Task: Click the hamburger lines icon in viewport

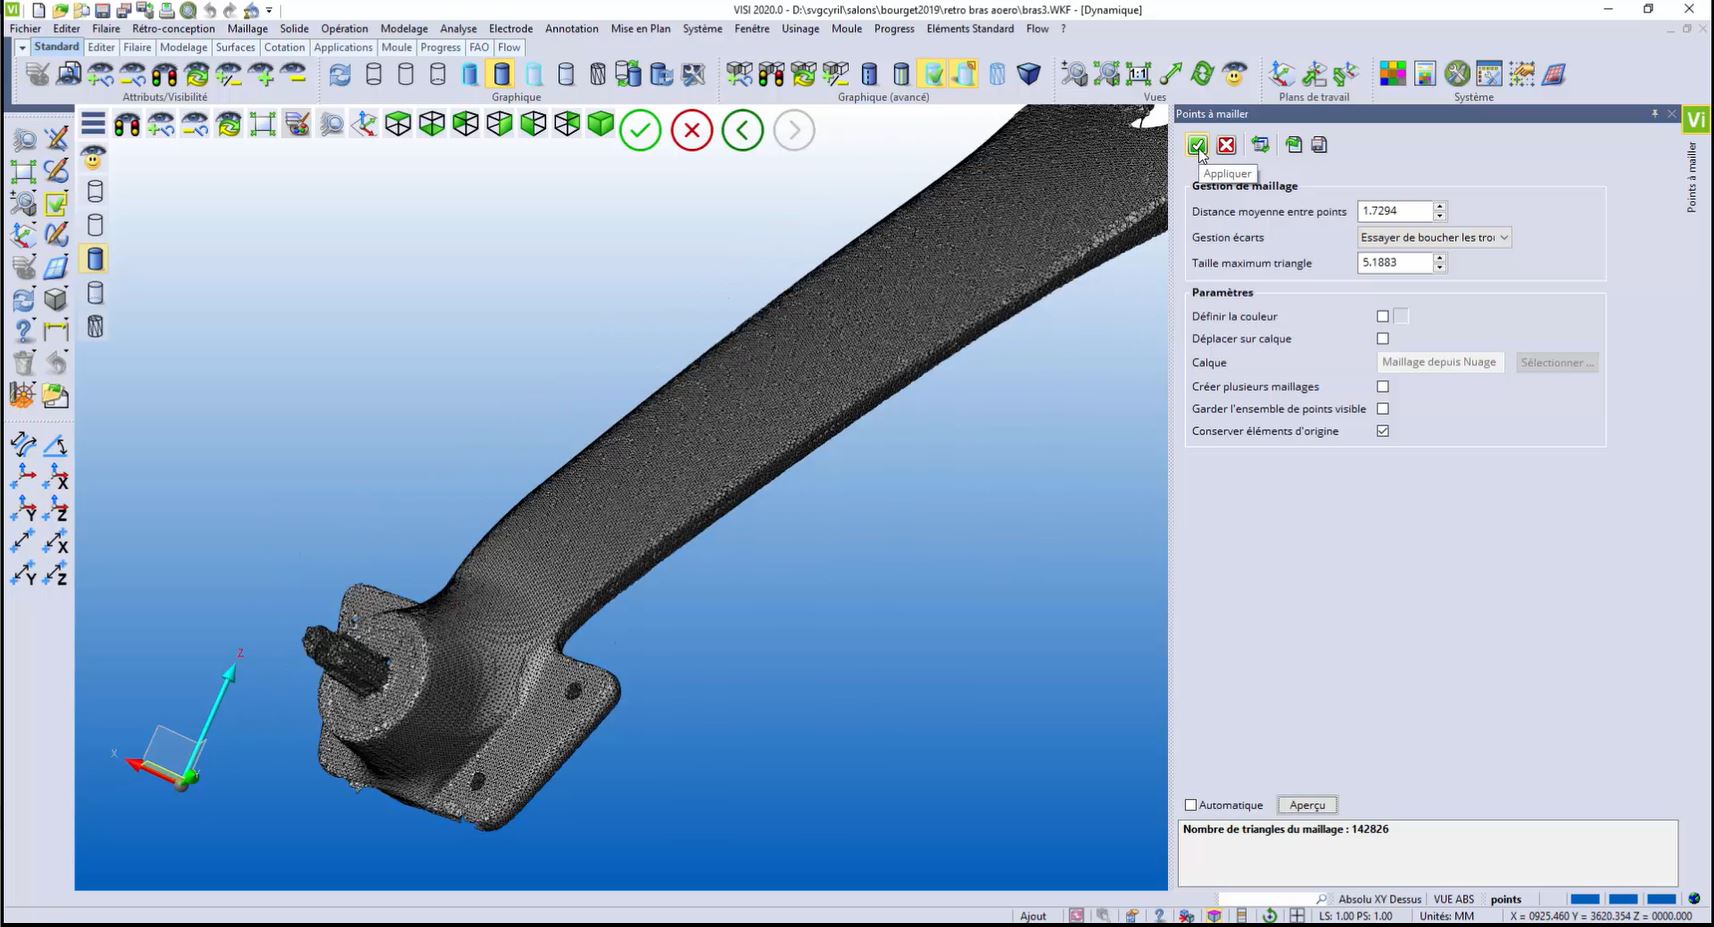Action: (93, 124)
